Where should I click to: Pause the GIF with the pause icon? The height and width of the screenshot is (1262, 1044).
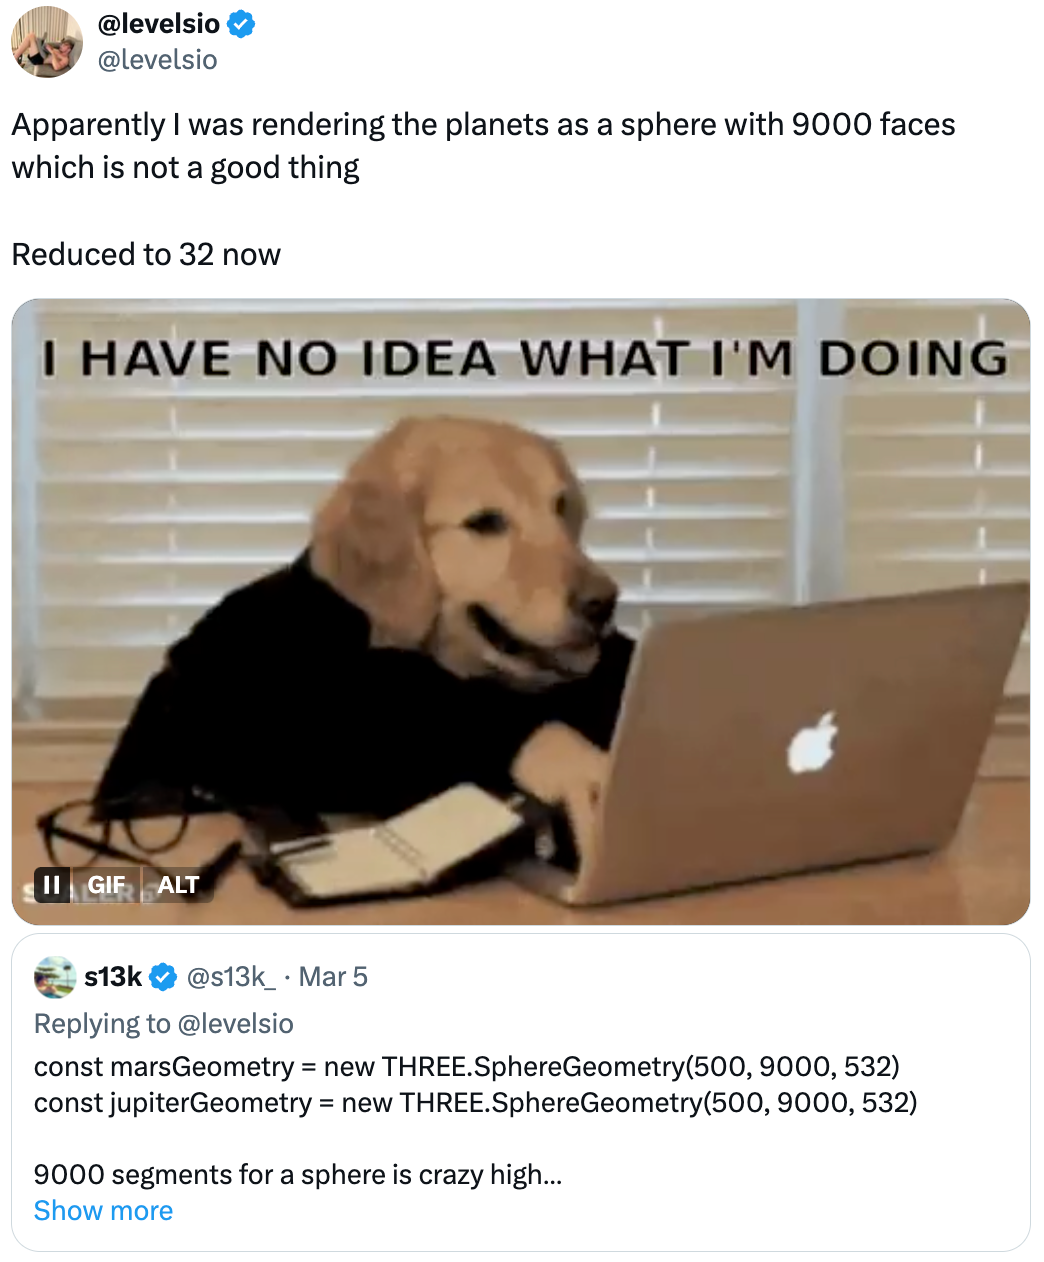click(x=52, y=884)
